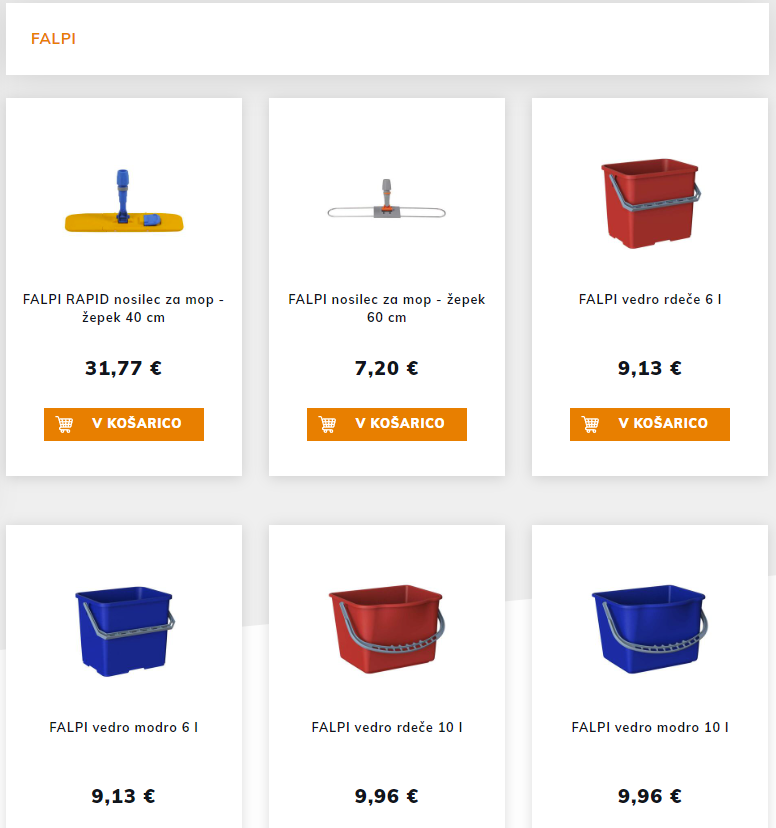Open FALPI nosilec za mop - žepek 60 cm title

pyautogui.click(x=387, y=308)
